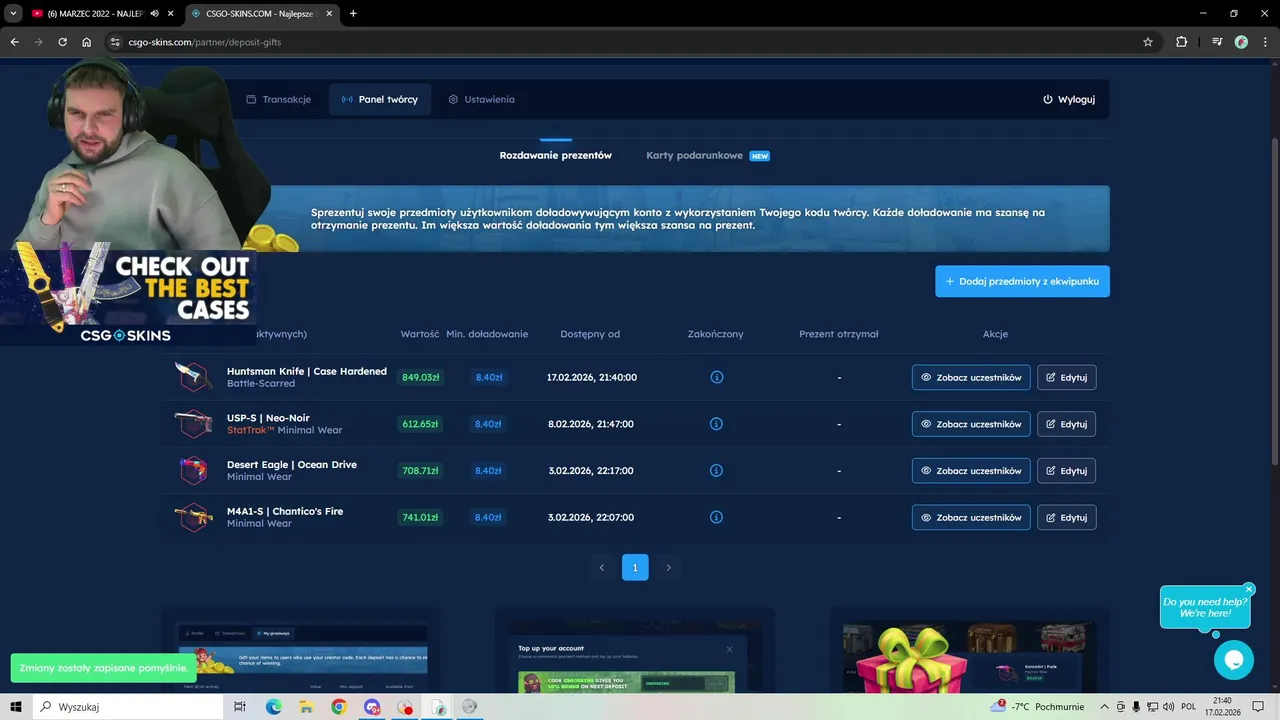Open Task View on the taskbar
This screenshot has height=720, width=1280.
[240, 707]
